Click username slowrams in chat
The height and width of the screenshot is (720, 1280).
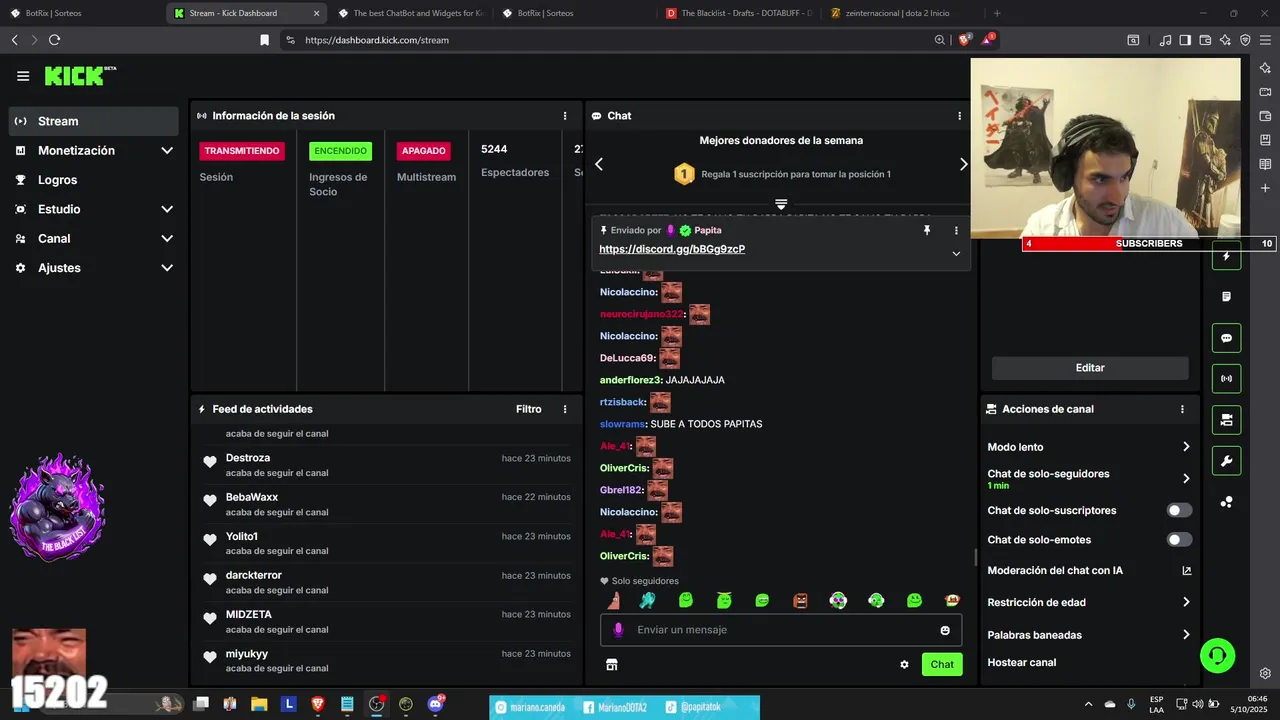(x=622, y=424)
